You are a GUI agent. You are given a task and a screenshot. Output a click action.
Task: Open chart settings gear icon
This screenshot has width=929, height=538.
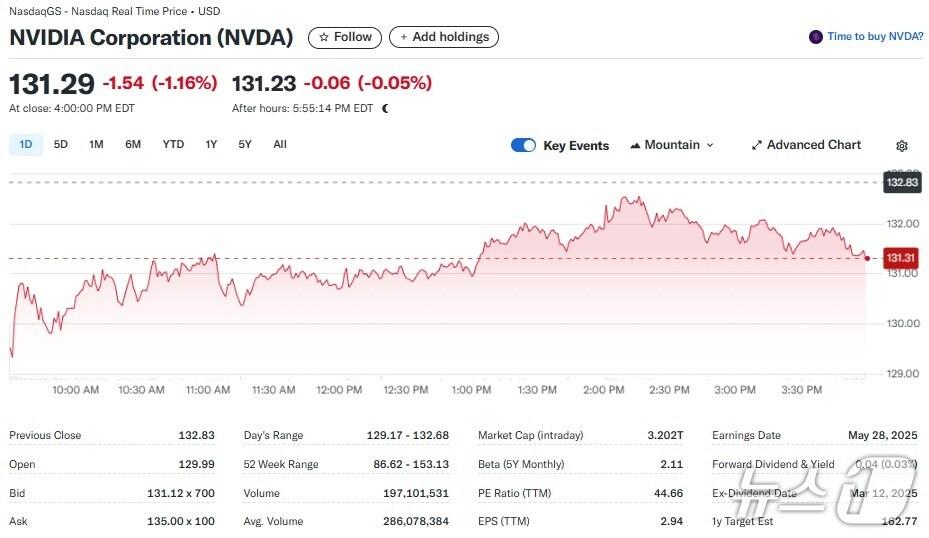click(x=901, y=146)
